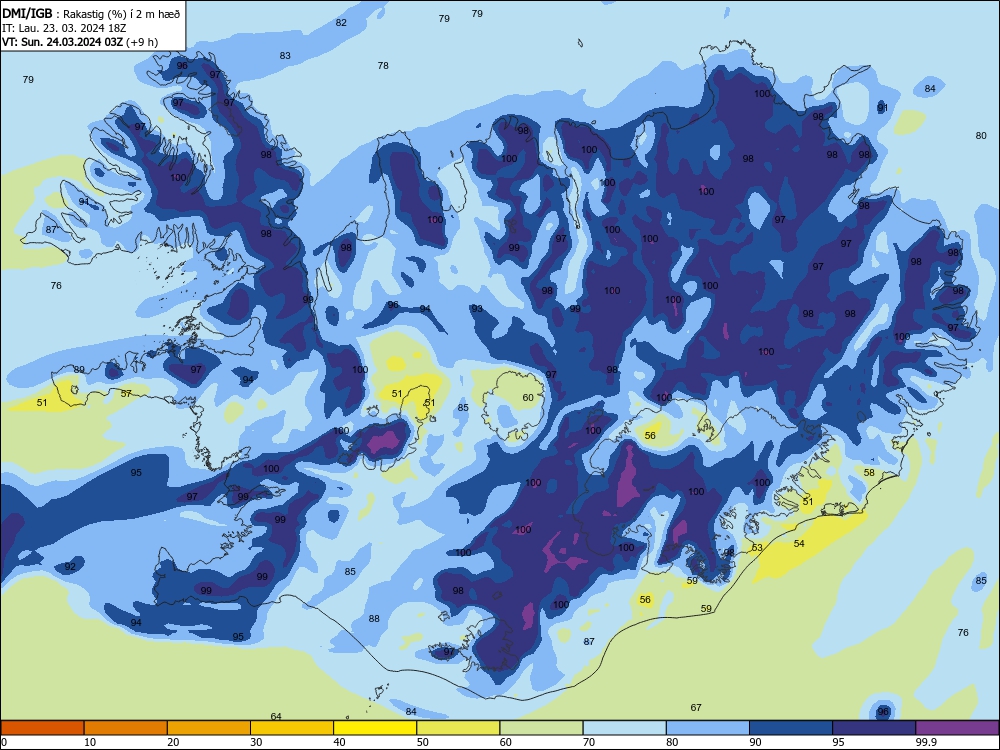1000x750 pixels.
Task: Select the map value '67' in the southeast sea
Action: pos(696,708)
